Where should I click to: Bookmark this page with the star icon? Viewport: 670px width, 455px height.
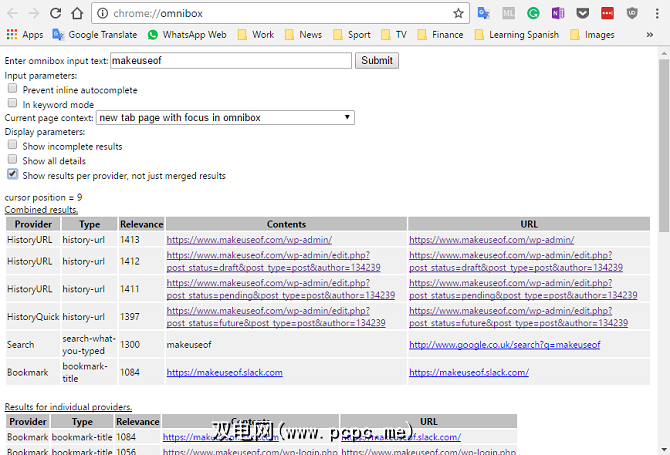458,14
